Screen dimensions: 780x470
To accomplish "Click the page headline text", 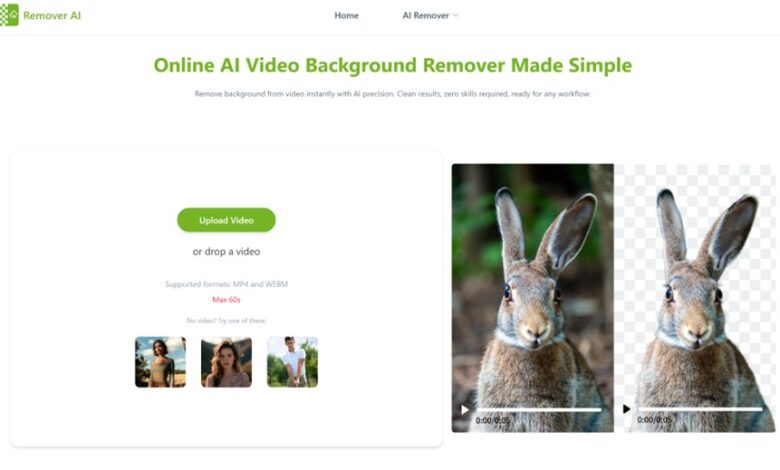I will click(392, 65).
